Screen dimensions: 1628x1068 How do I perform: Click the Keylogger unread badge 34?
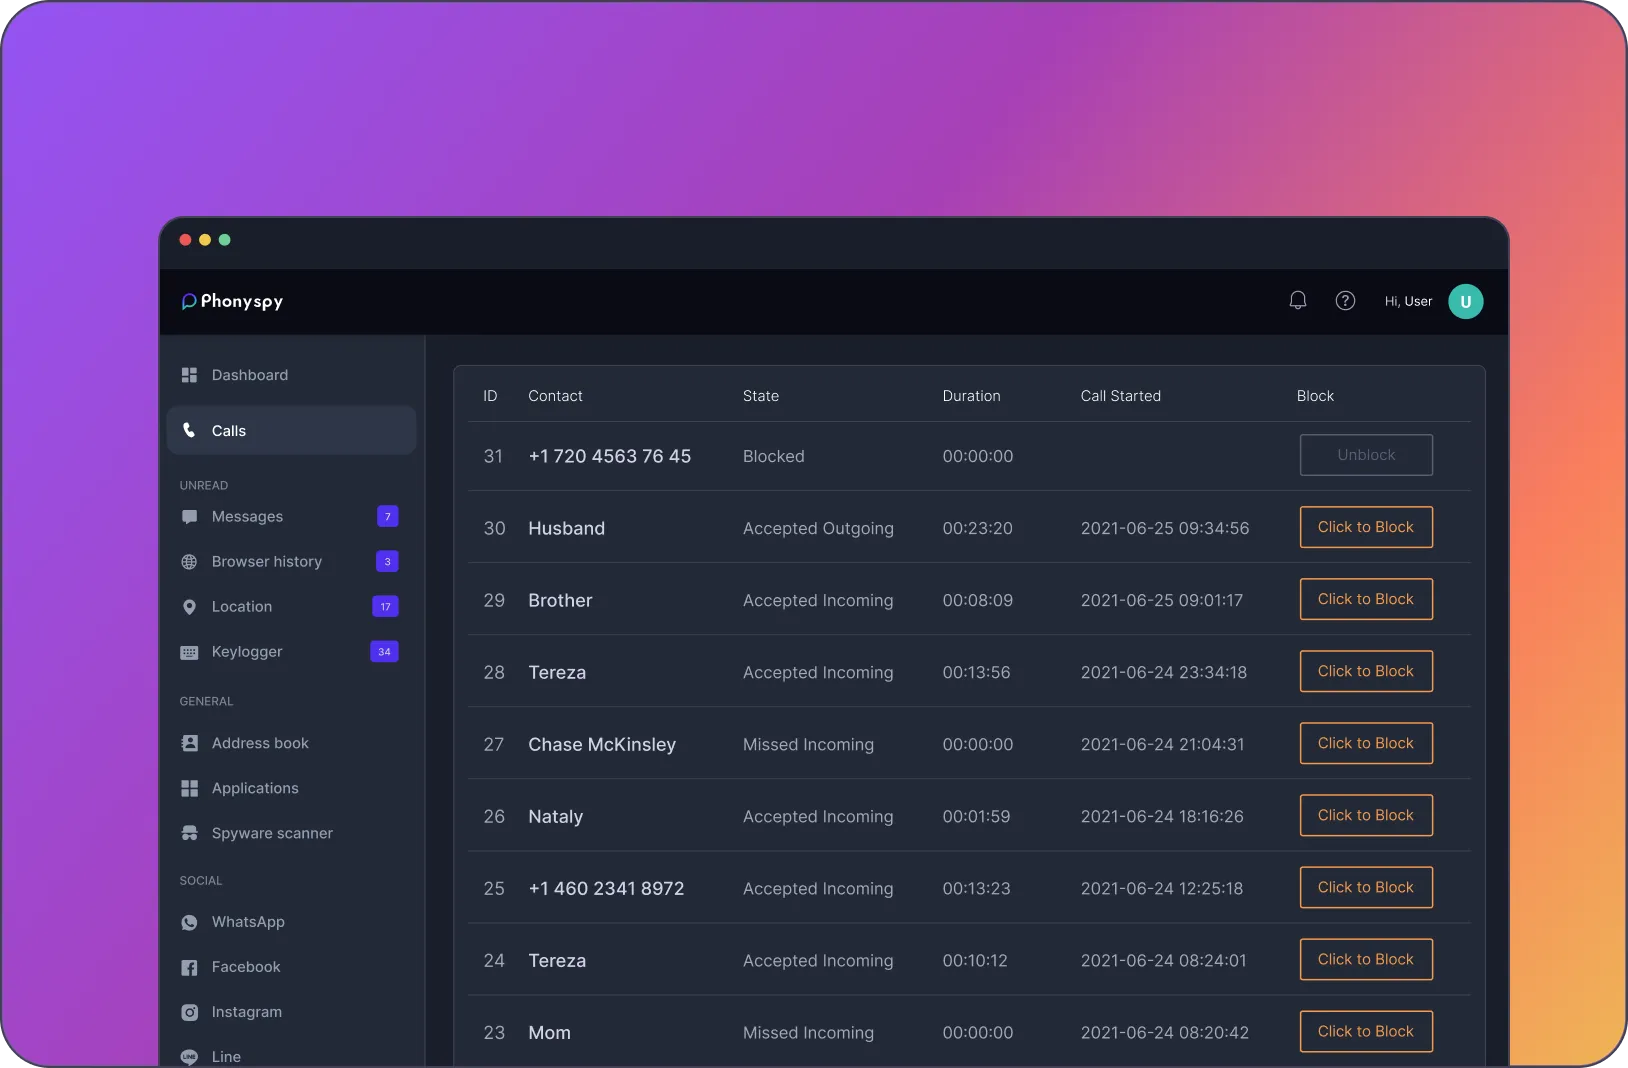coord(384,652)
